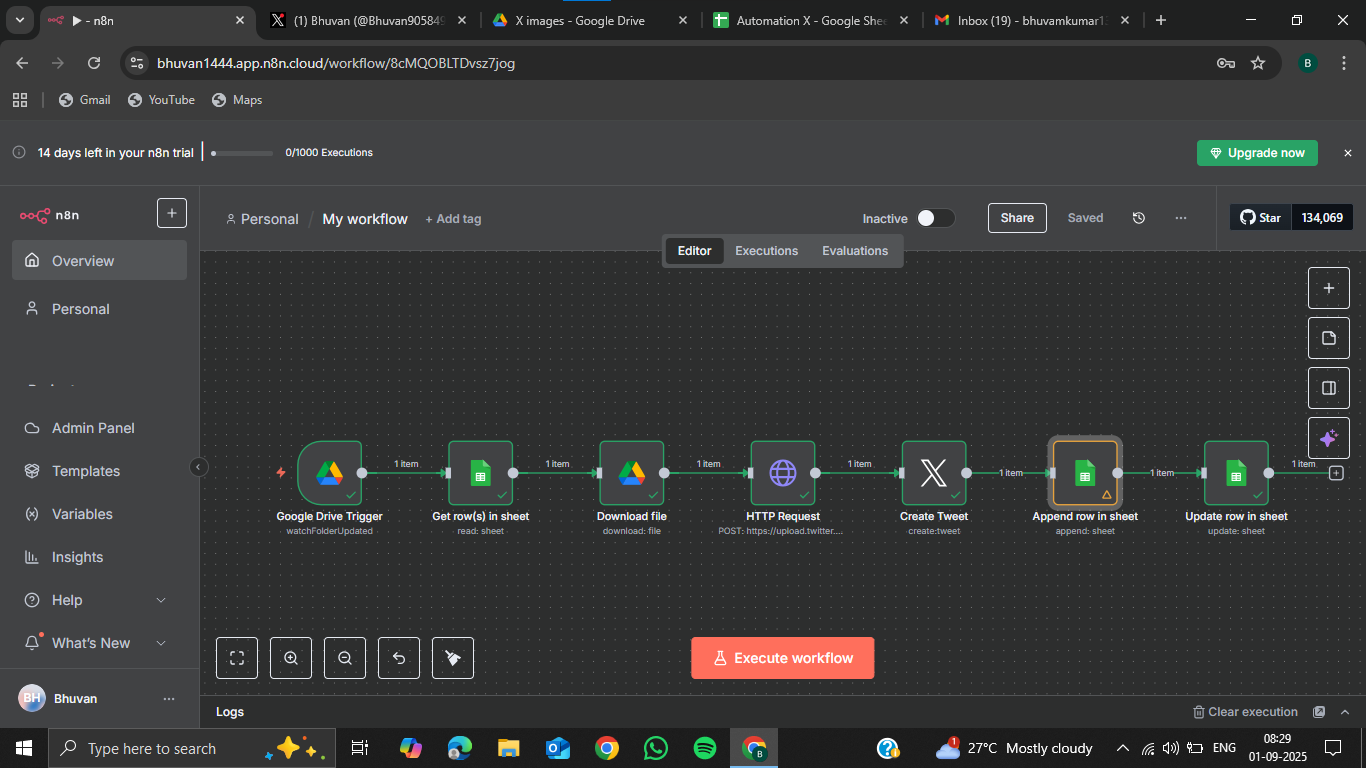Select the HTTP Request node
The width and height of the screenshot is (1366, 768).
[782, 471]
